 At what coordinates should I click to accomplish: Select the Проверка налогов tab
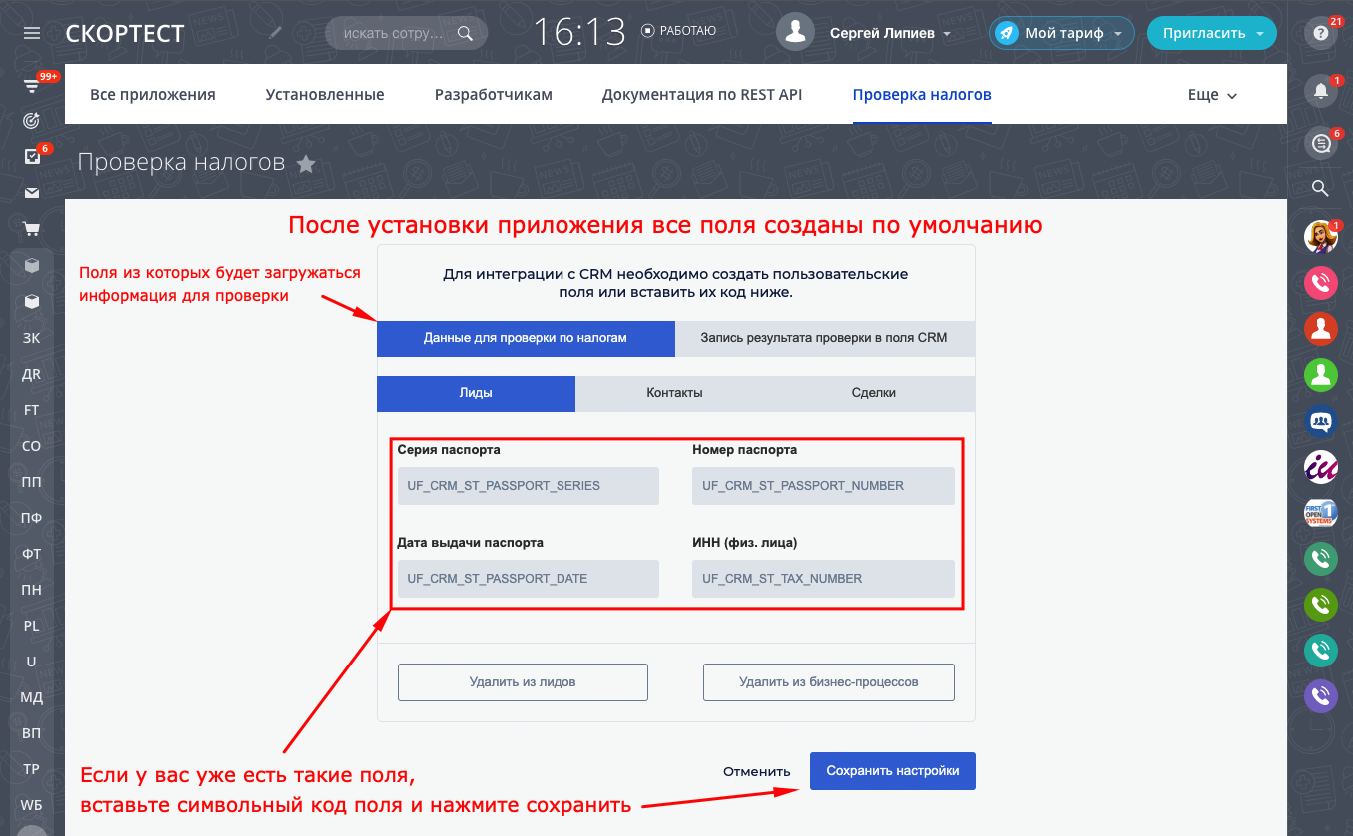point(922,95)
